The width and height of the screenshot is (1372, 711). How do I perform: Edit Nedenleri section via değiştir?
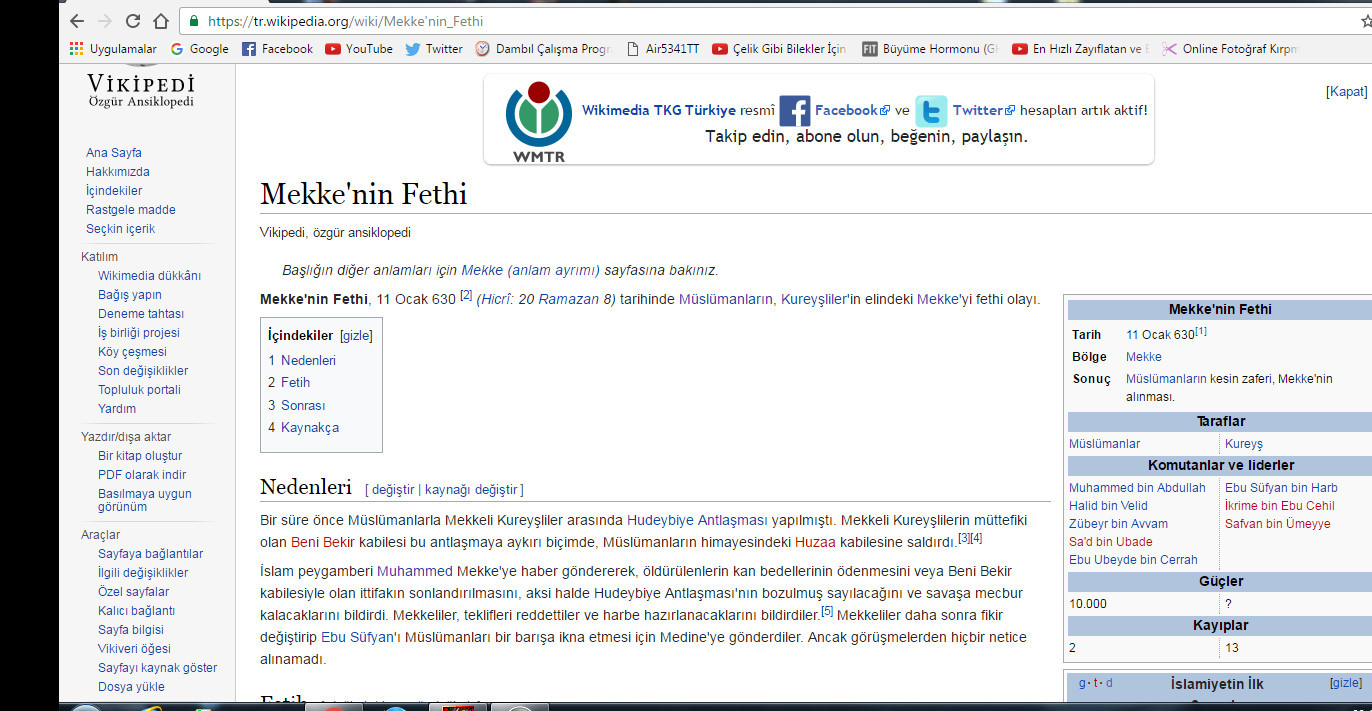click(x=393, y=490)
